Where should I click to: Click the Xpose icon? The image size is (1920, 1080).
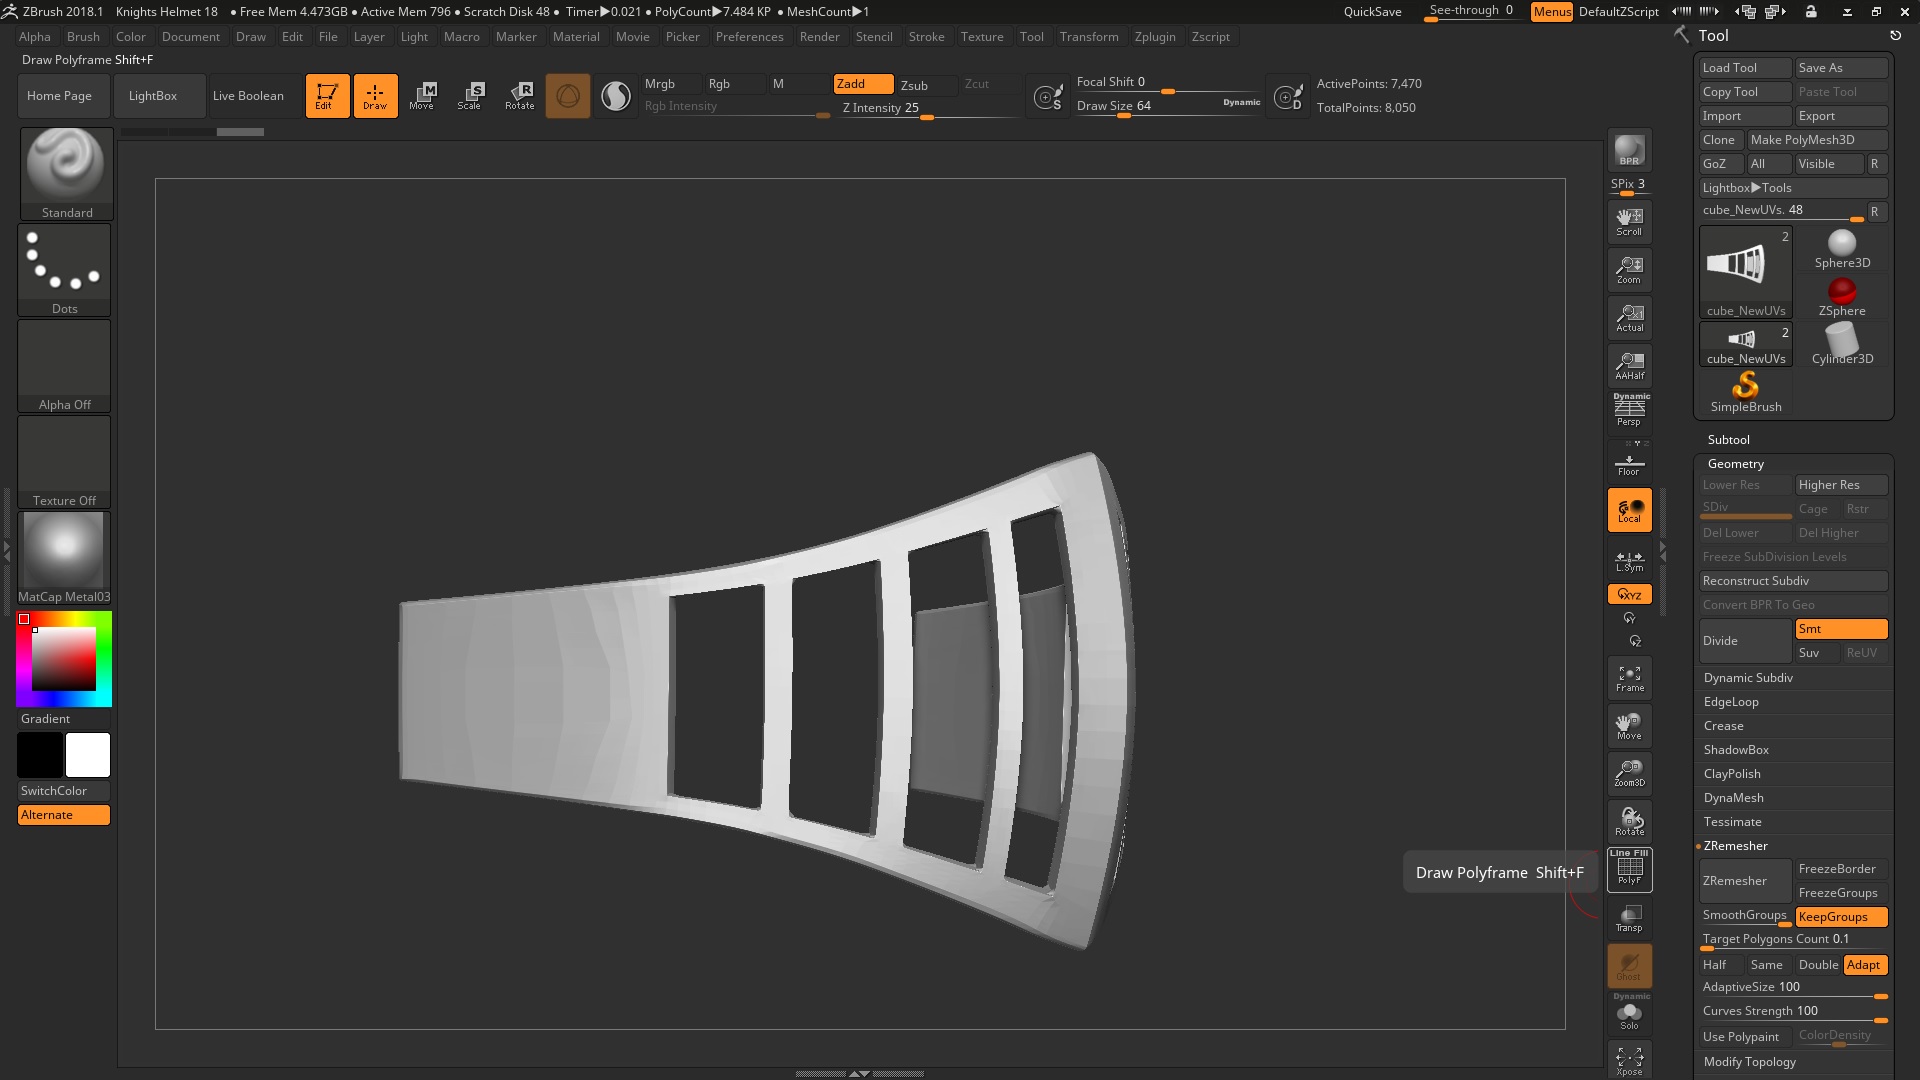click(1629, 1061)
